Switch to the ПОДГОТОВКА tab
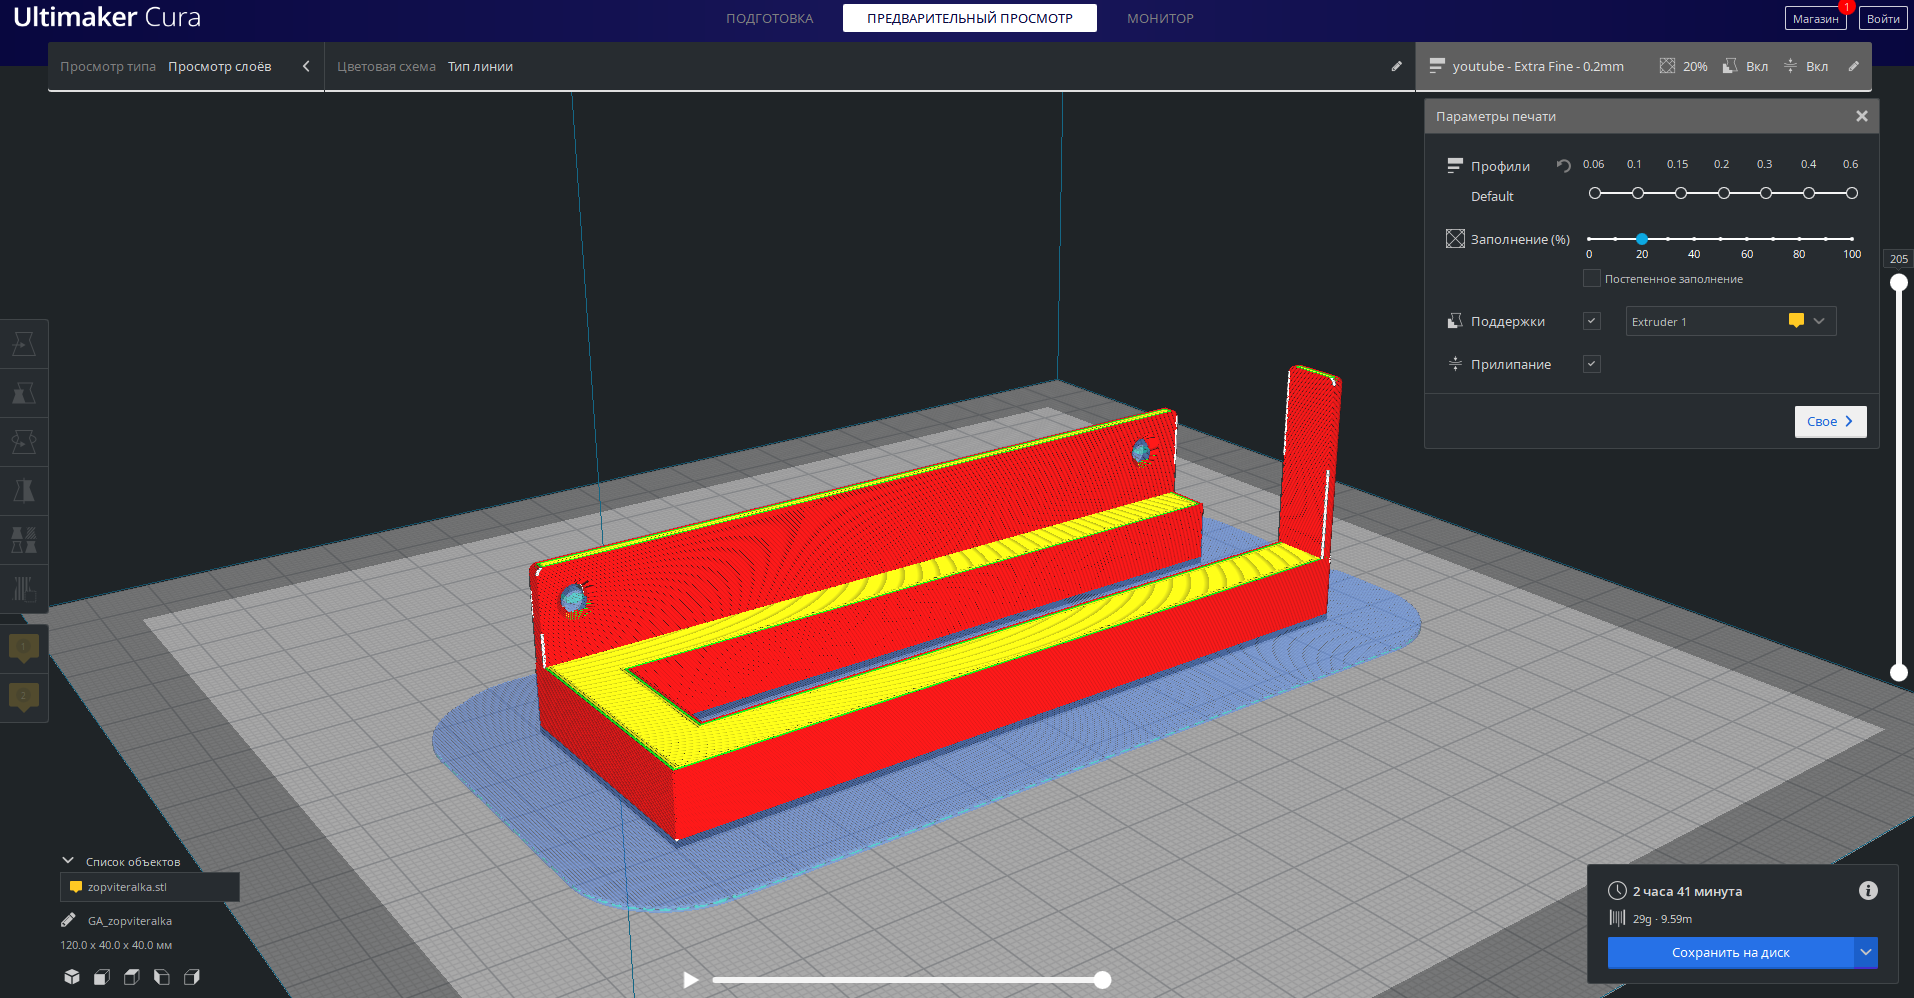 pos(769,18)
